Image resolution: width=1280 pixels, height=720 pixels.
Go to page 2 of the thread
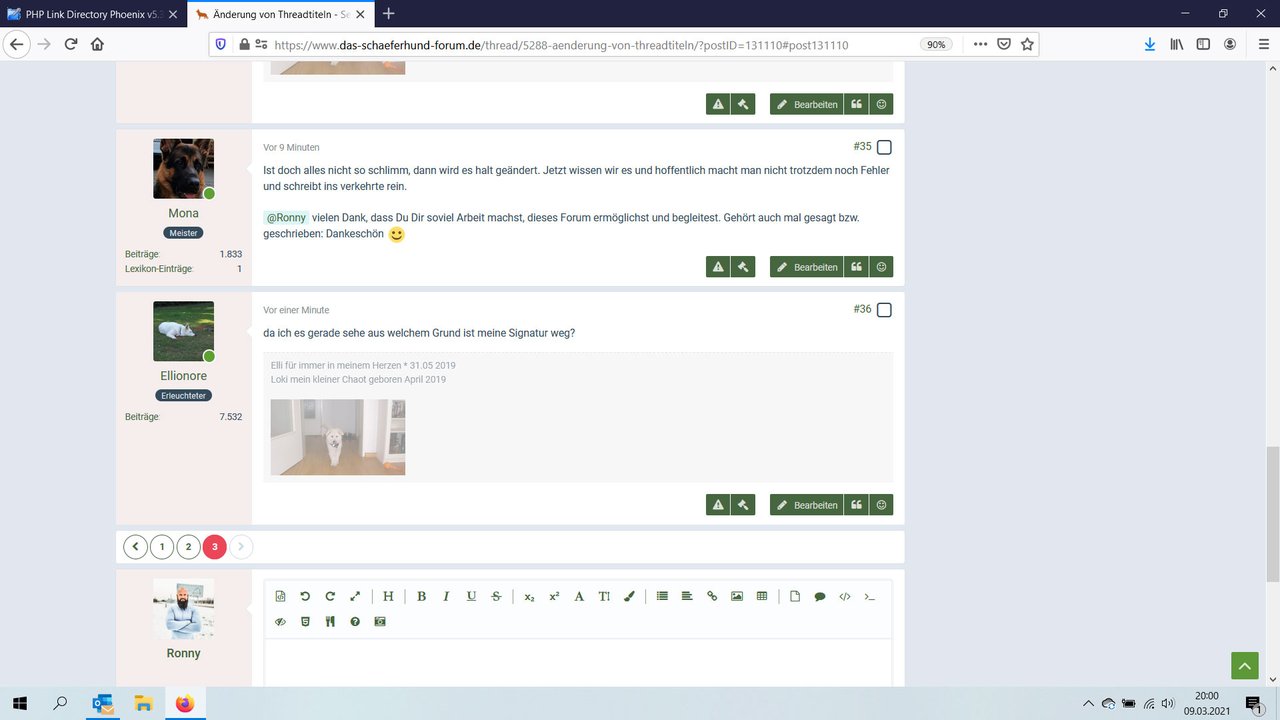point(188,547)
